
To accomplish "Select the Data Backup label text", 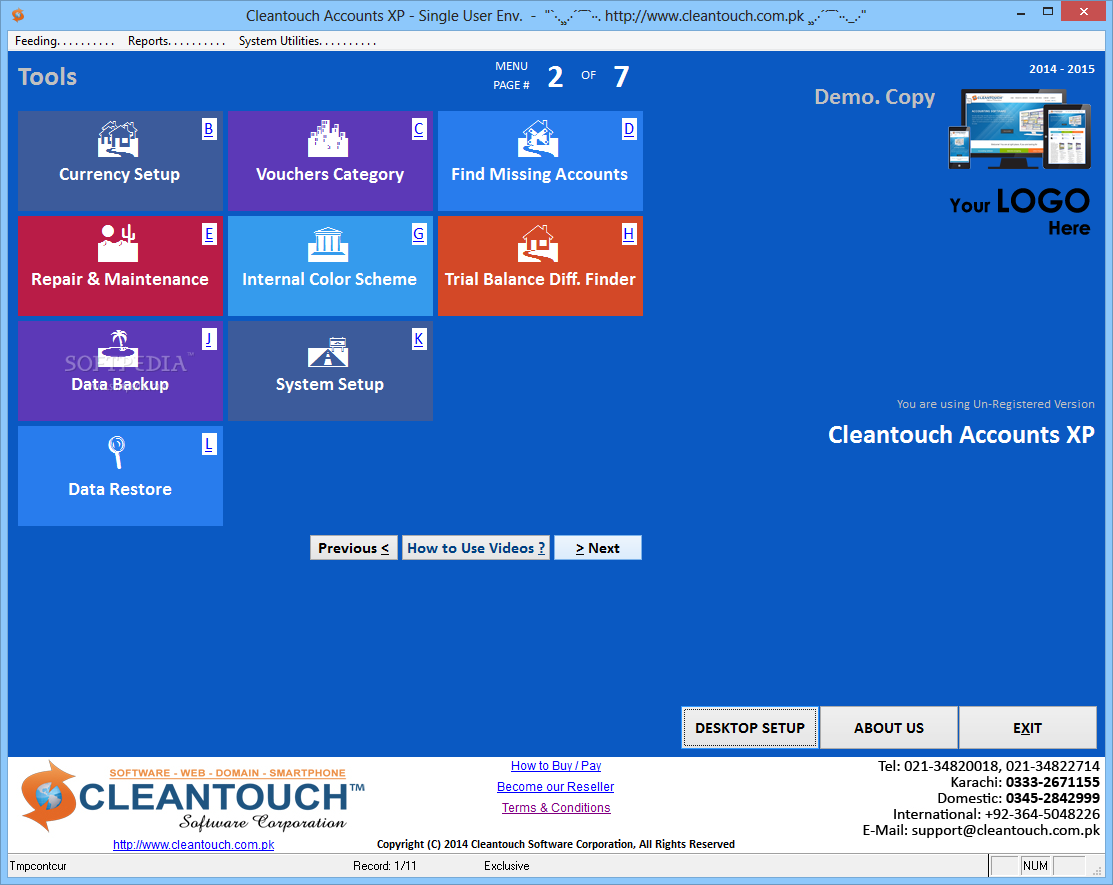I will 120,385.
